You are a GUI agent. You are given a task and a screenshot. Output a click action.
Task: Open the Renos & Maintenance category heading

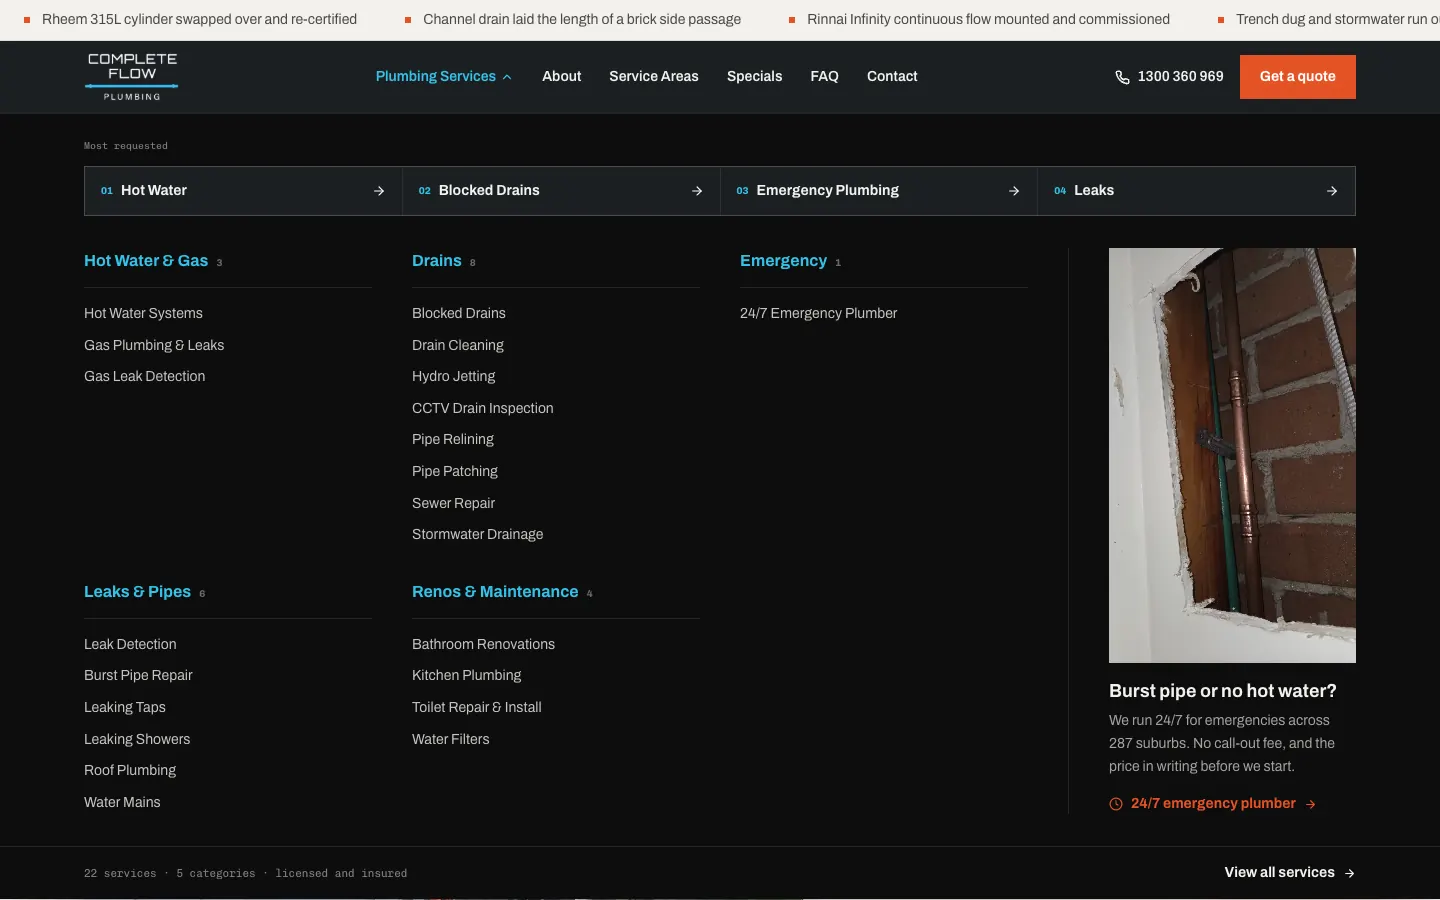pyautogui.click(x=495, y=592)
